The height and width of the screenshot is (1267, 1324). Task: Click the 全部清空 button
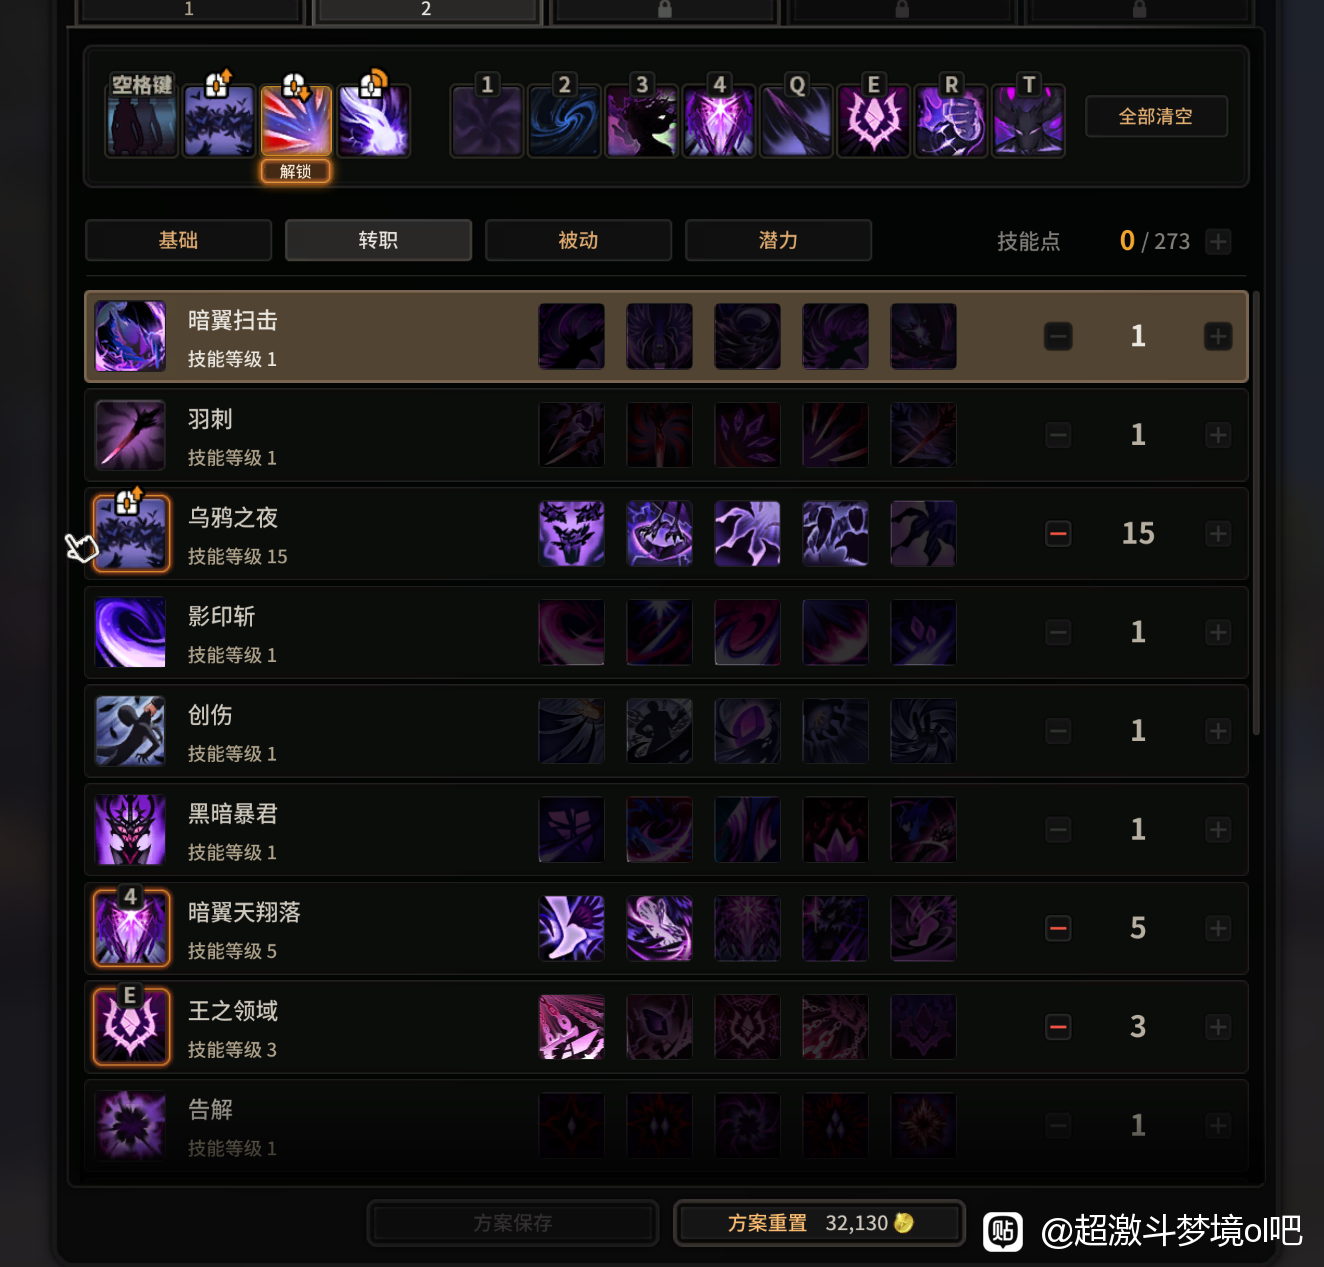pyautogui.click(x=1156, y=117)
